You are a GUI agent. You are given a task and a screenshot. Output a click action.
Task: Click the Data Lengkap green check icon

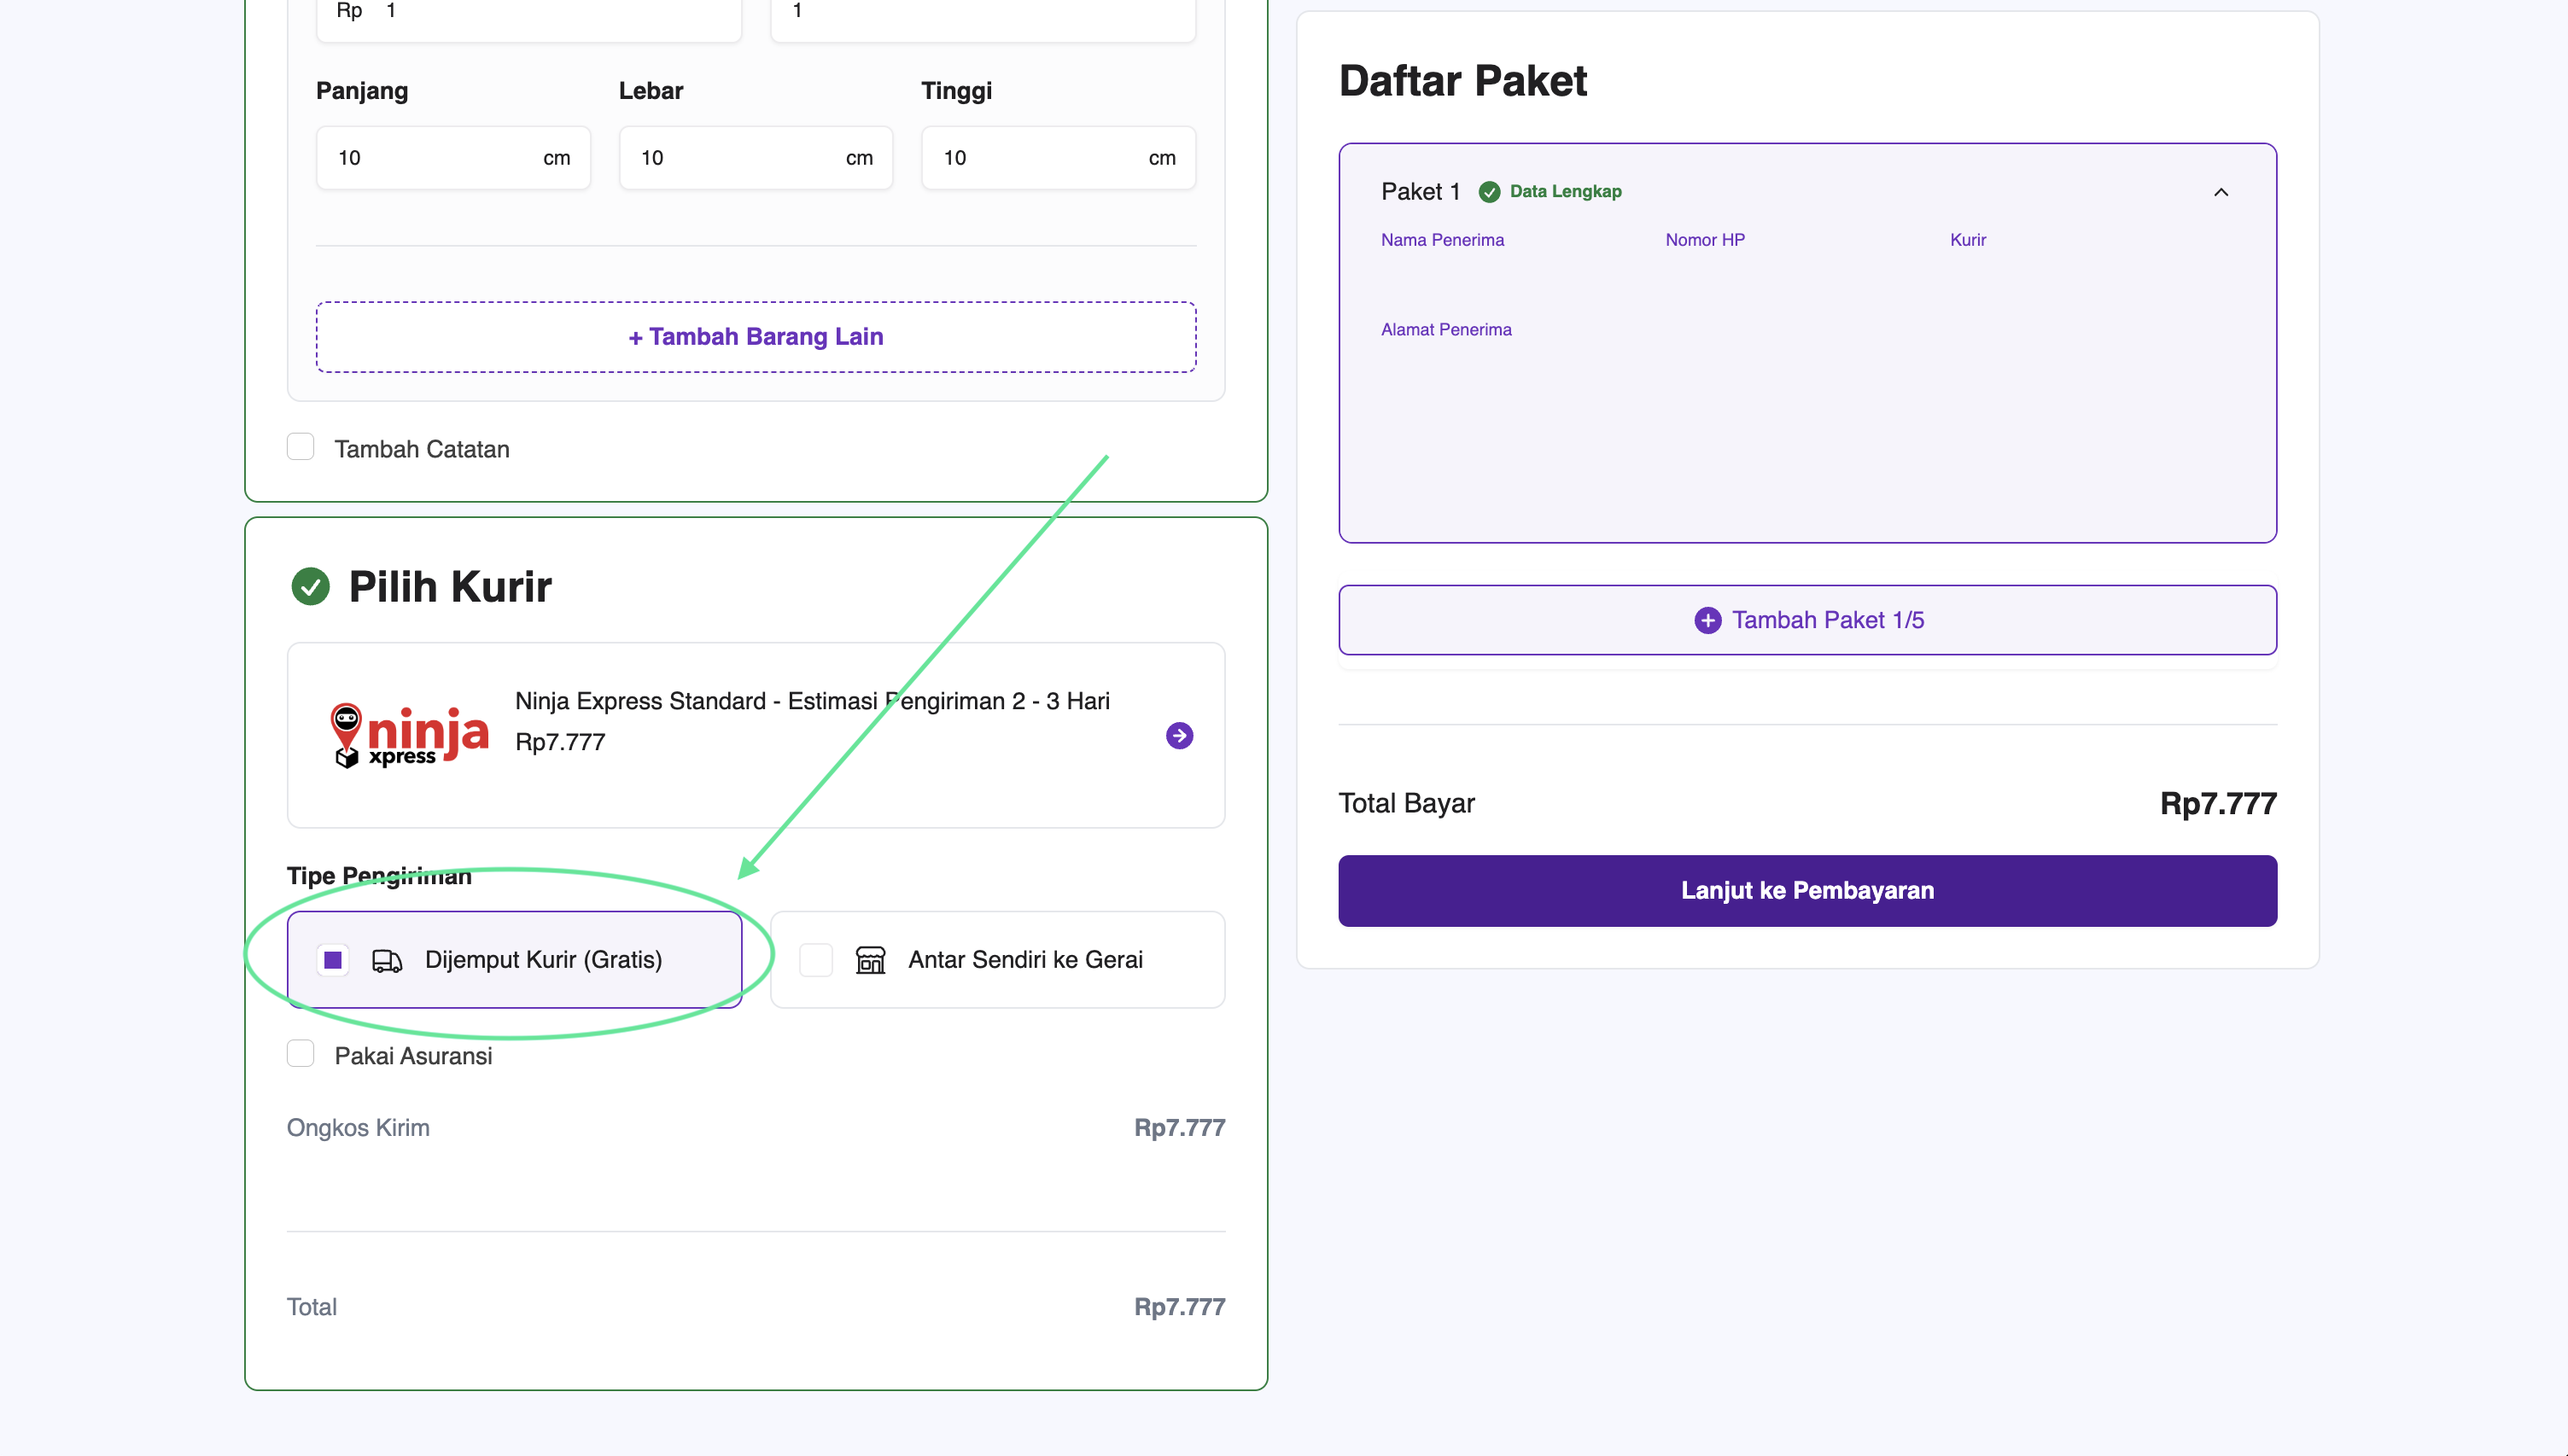coord(1489,192)
